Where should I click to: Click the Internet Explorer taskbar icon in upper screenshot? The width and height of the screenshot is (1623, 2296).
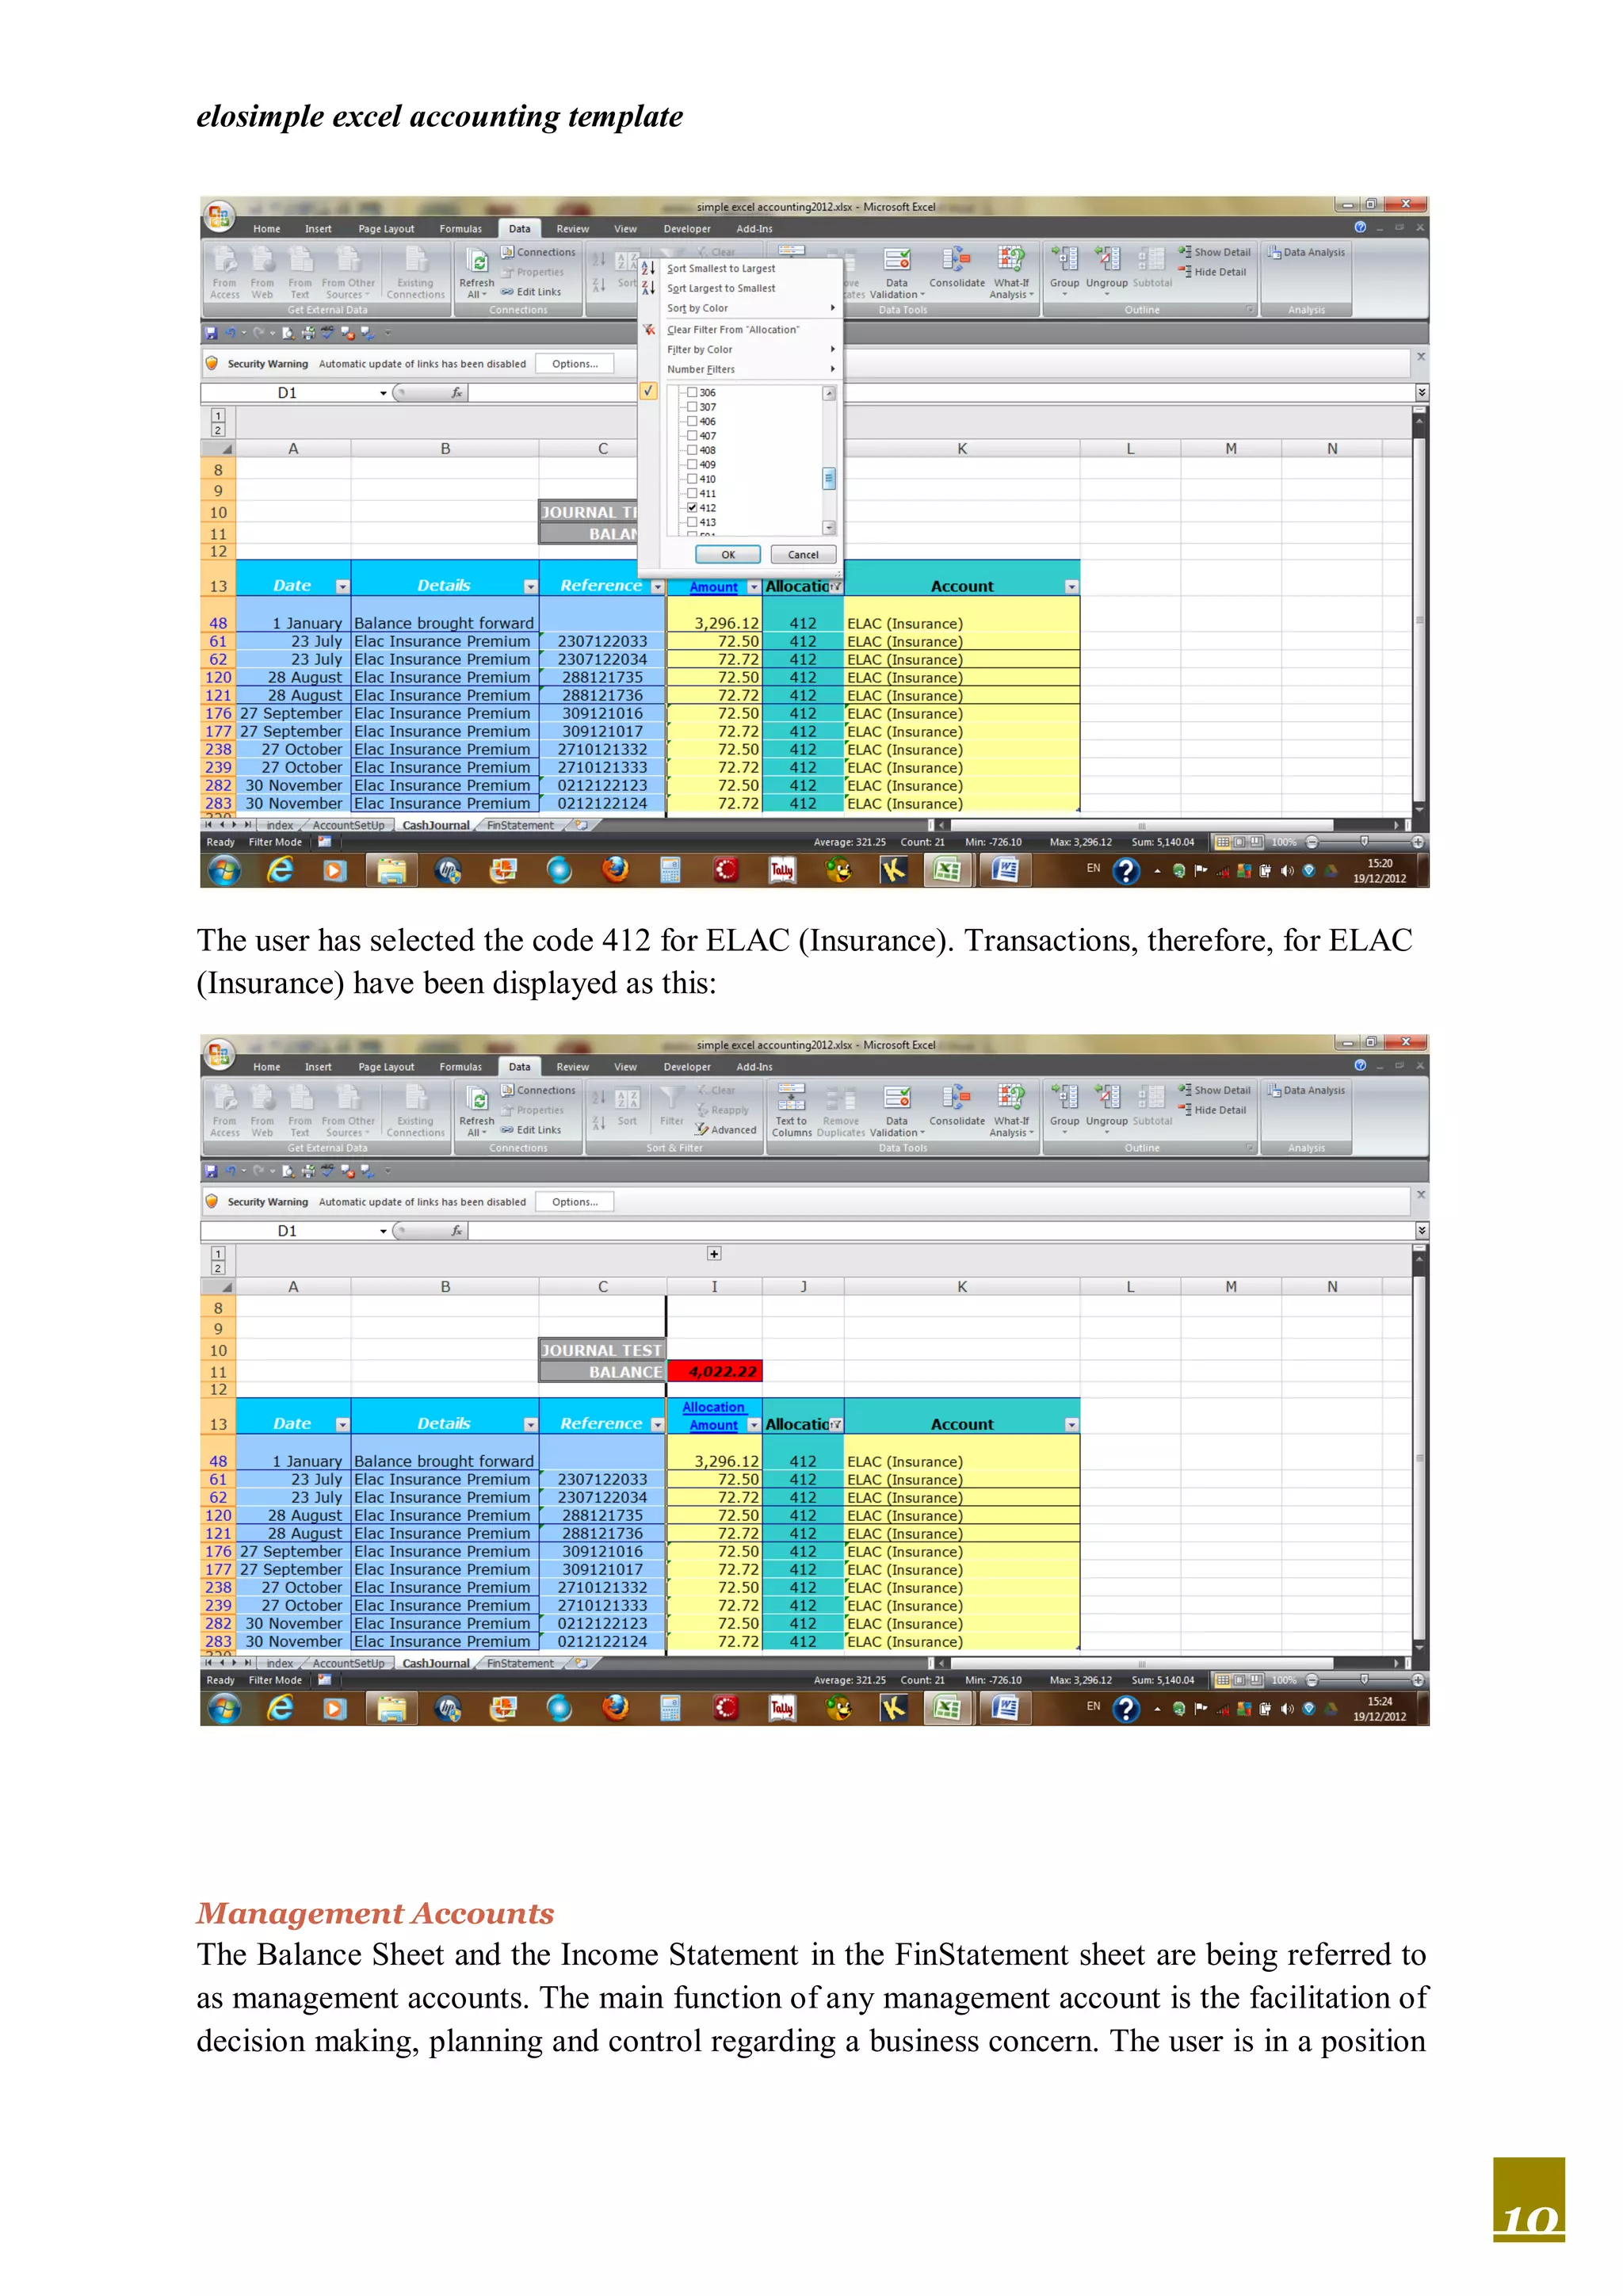[x=281, y=870]
